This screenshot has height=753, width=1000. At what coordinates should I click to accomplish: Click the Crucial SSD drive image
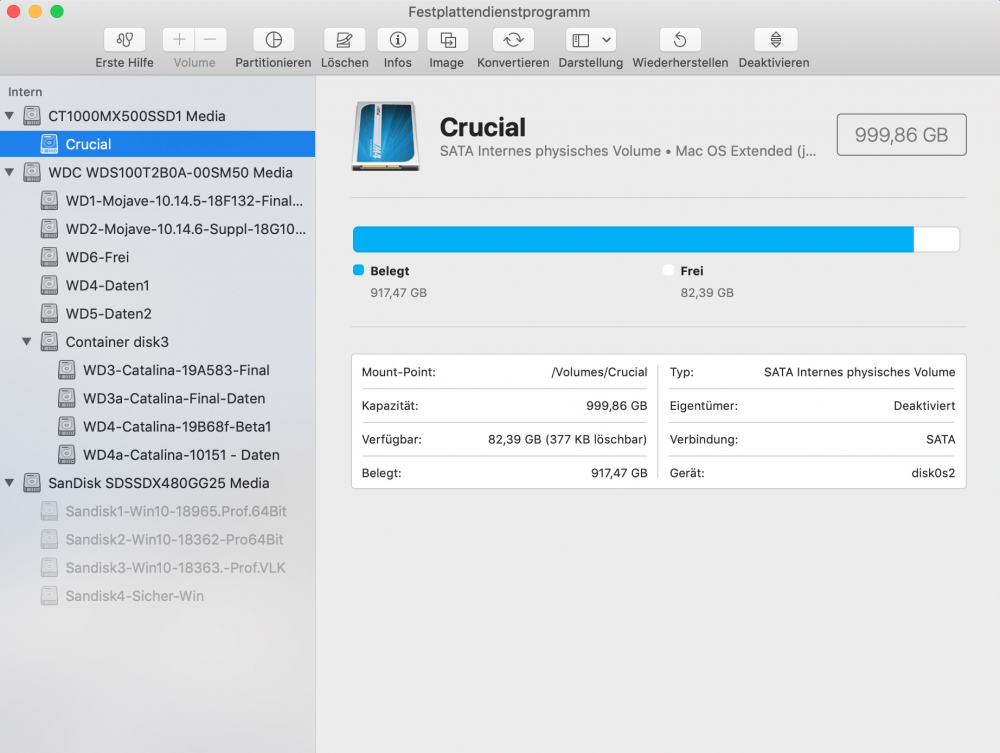point(386,136)
